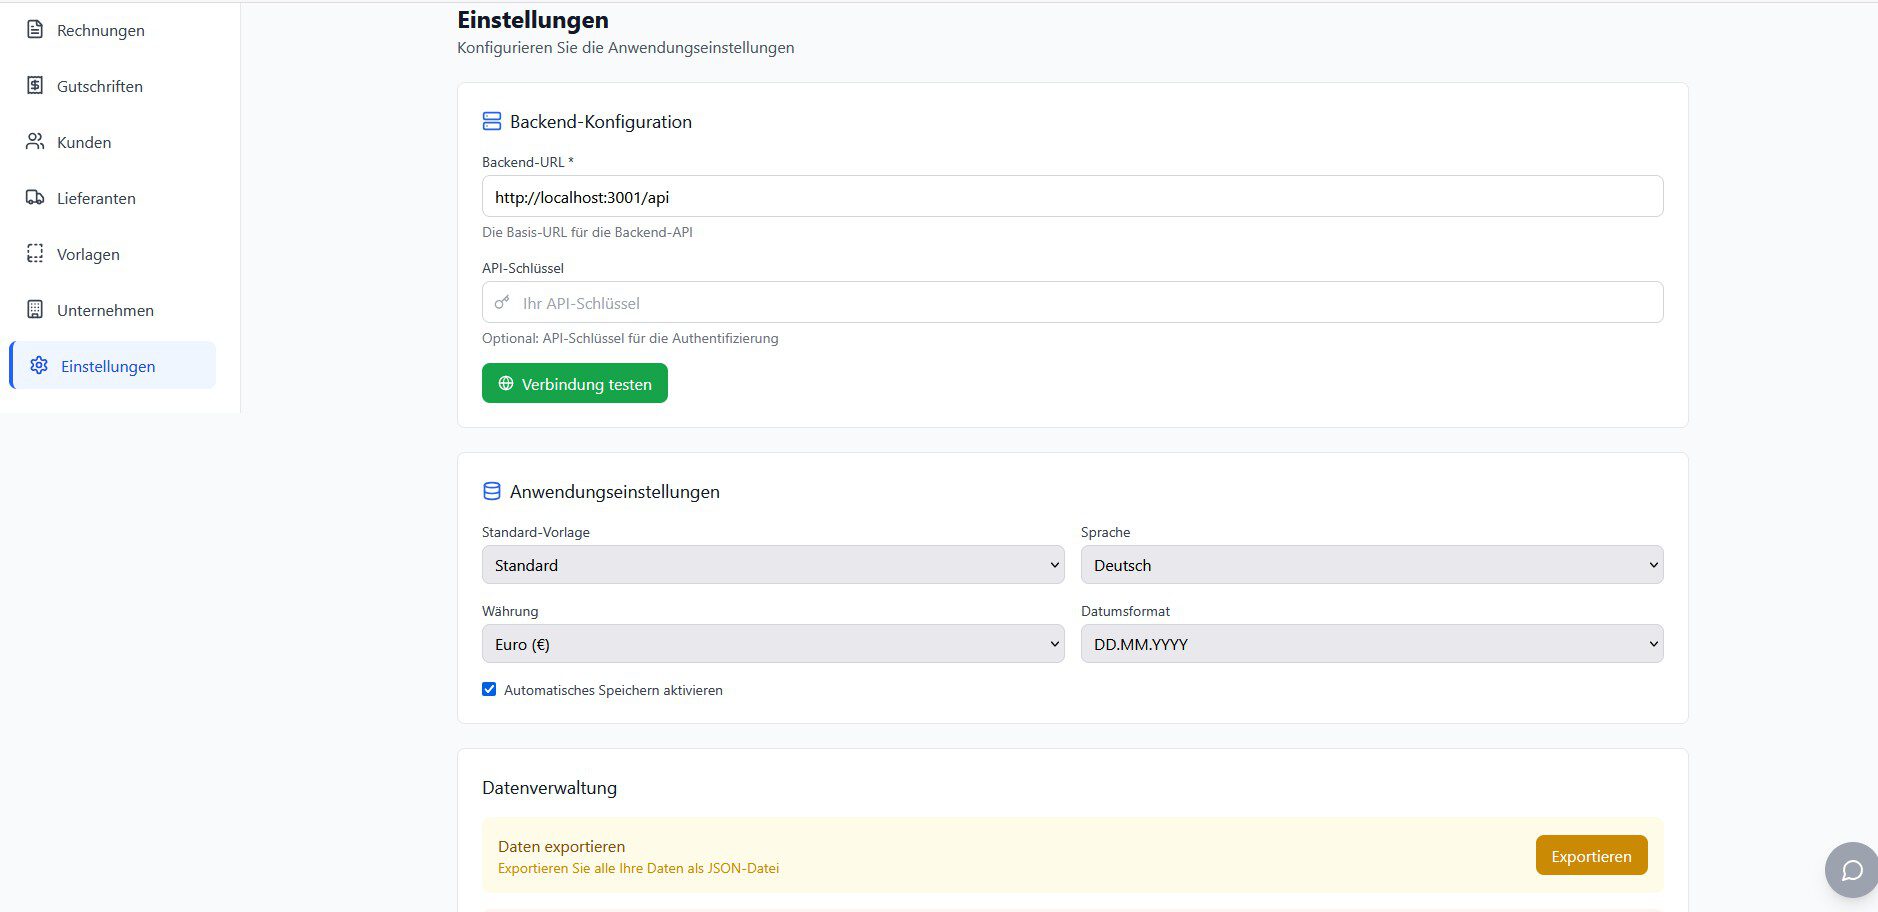
Task: Click the Anwendungseinstellungen section title
Action: [x=615, y=492]
